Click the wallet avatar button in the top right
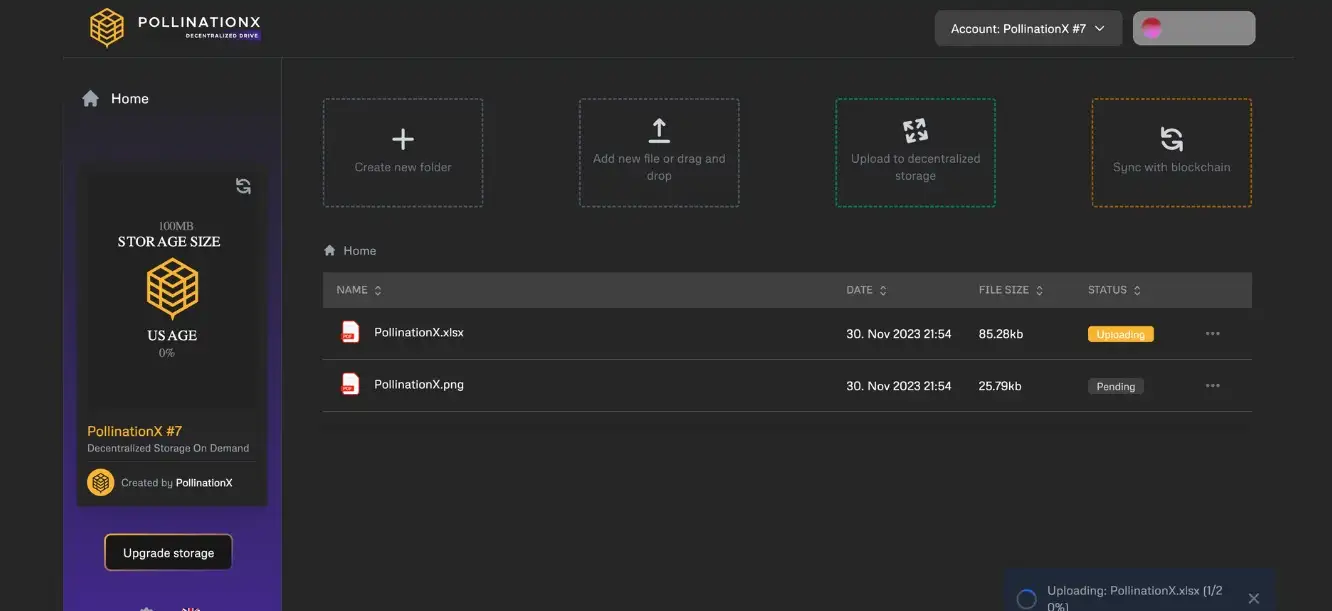The width and height of the screenshot is (1332, 611). 1194,28
